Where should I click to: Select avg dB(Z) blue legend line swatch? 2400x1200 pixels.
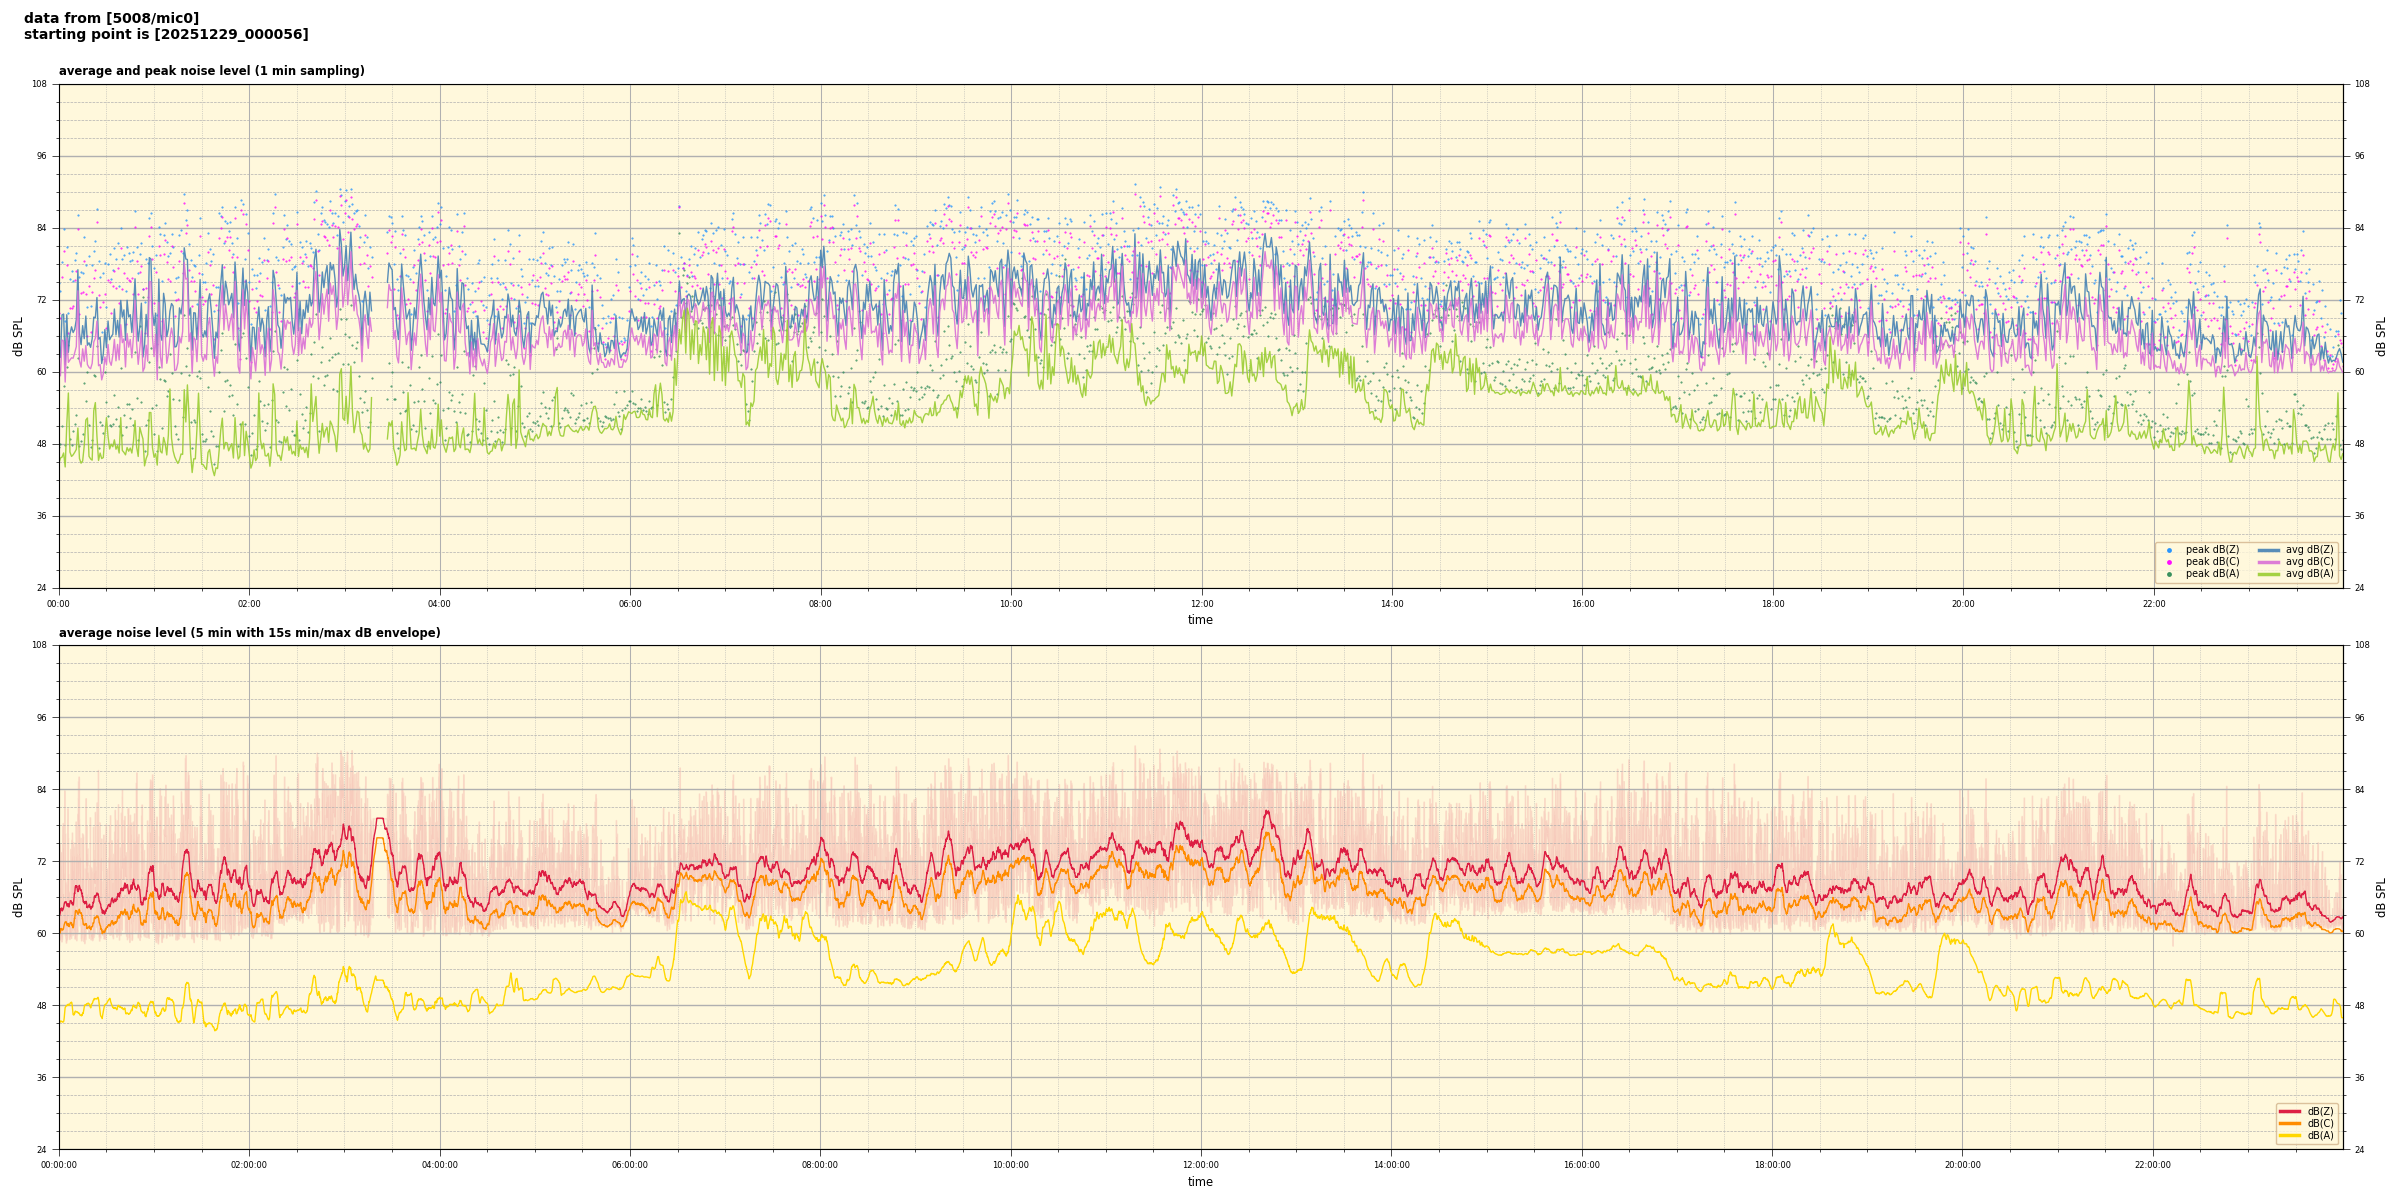tap(2268, 550)
